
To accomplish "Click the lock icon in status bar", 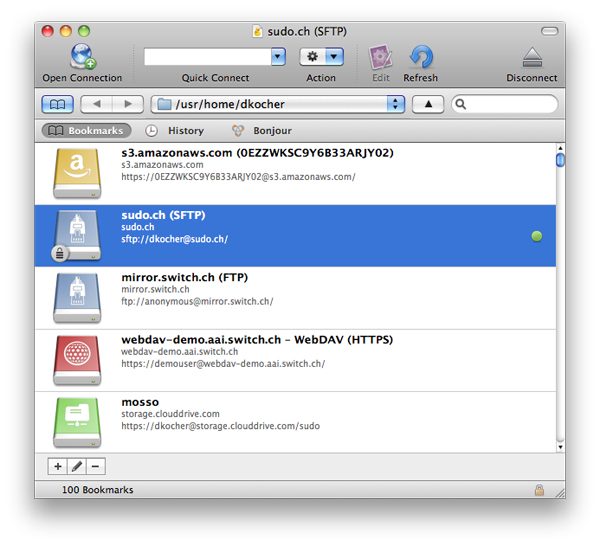I will (x=539, y=489).
